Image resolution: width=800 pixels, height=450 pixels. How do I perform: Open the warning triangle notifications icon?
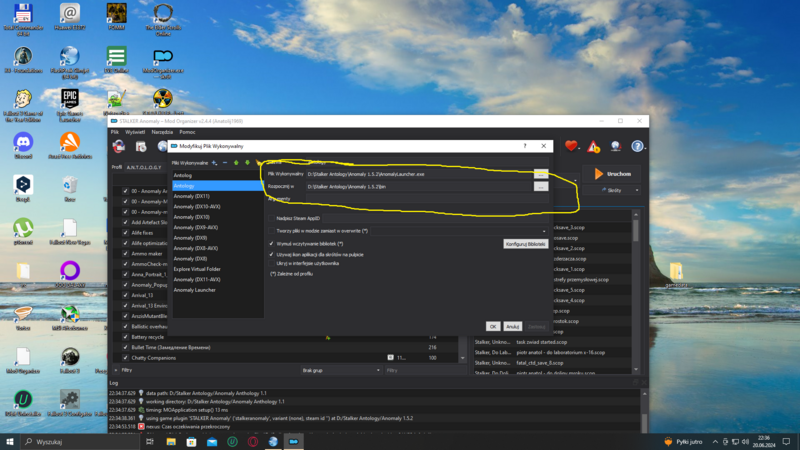point(594,146)
